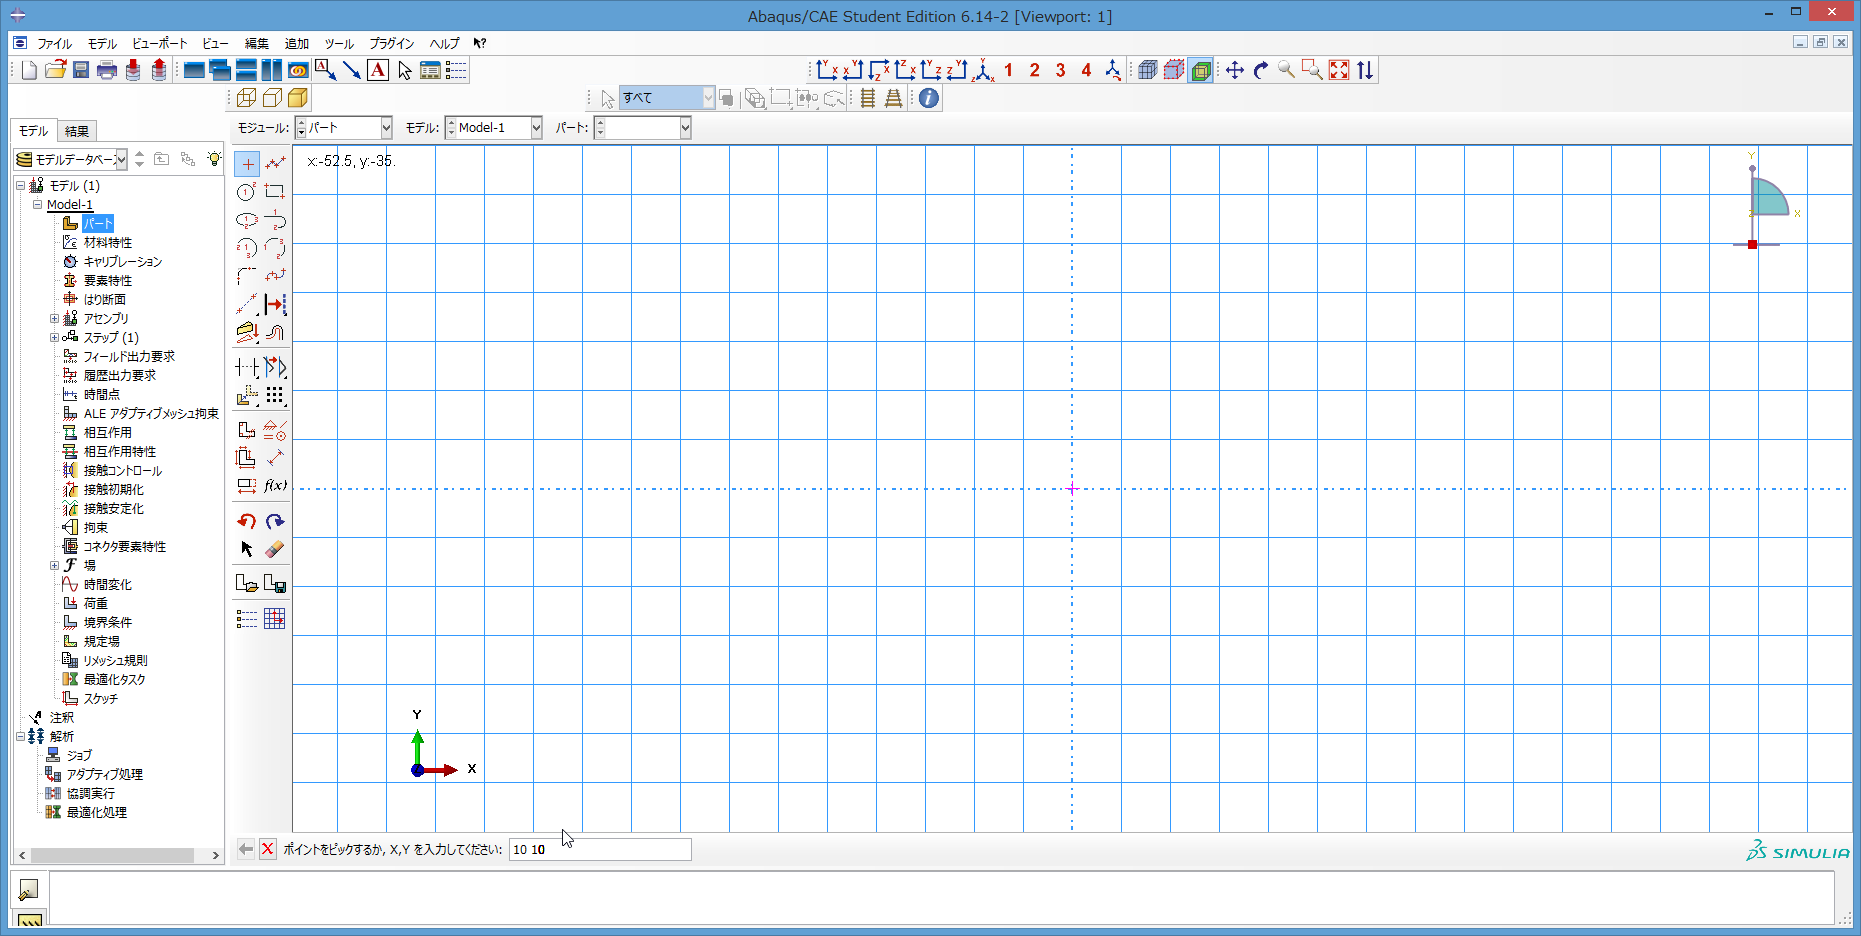Choose the add dimension tool

[275, 458]
